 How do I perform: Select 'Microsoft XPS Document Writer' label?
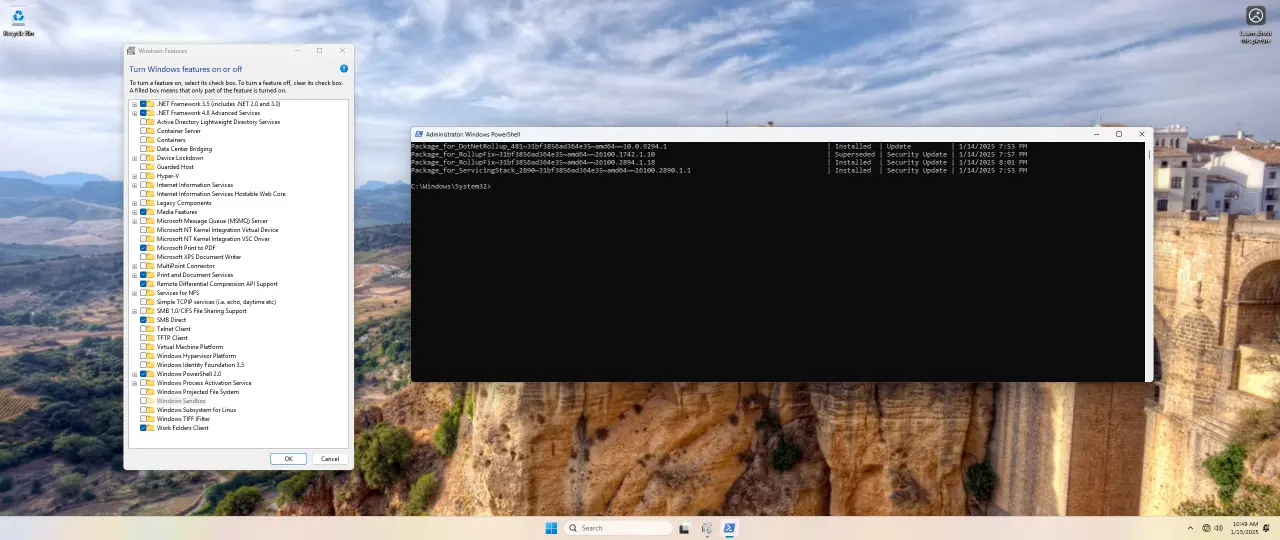tap(199, 257)
